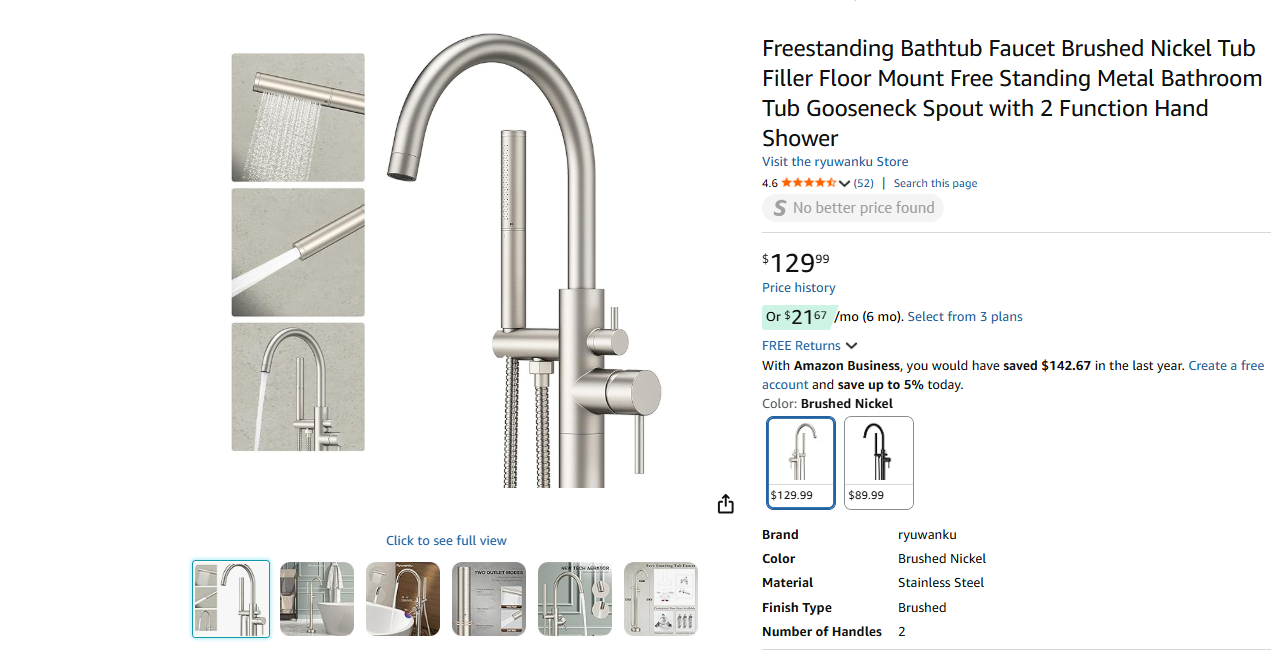
Task: Select the Brushed Nickel $129.99 color swatch
Action: point(800,462)
